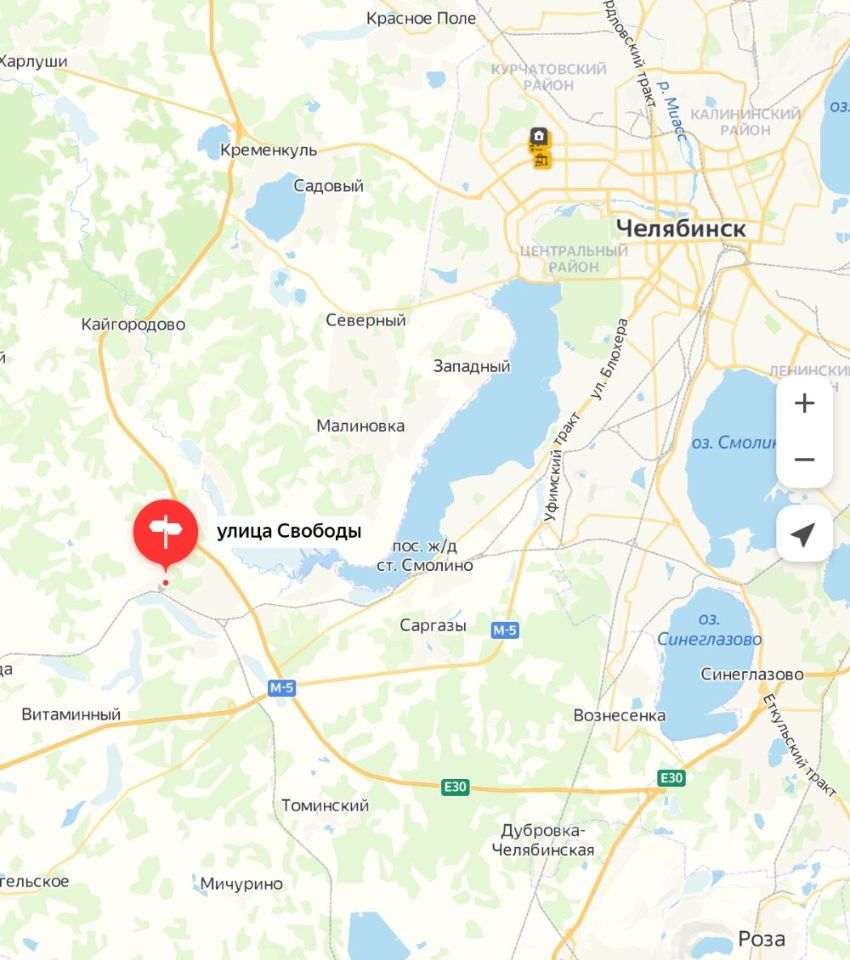Tap the Саргазы settlement label

(x=433, y=625)
